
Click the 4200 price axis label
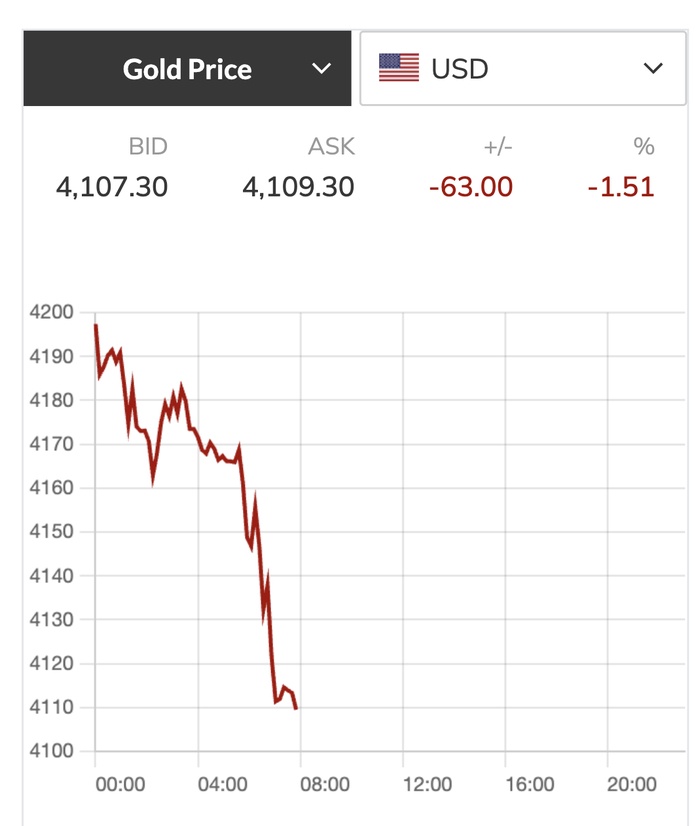click(x=50, y=312)
